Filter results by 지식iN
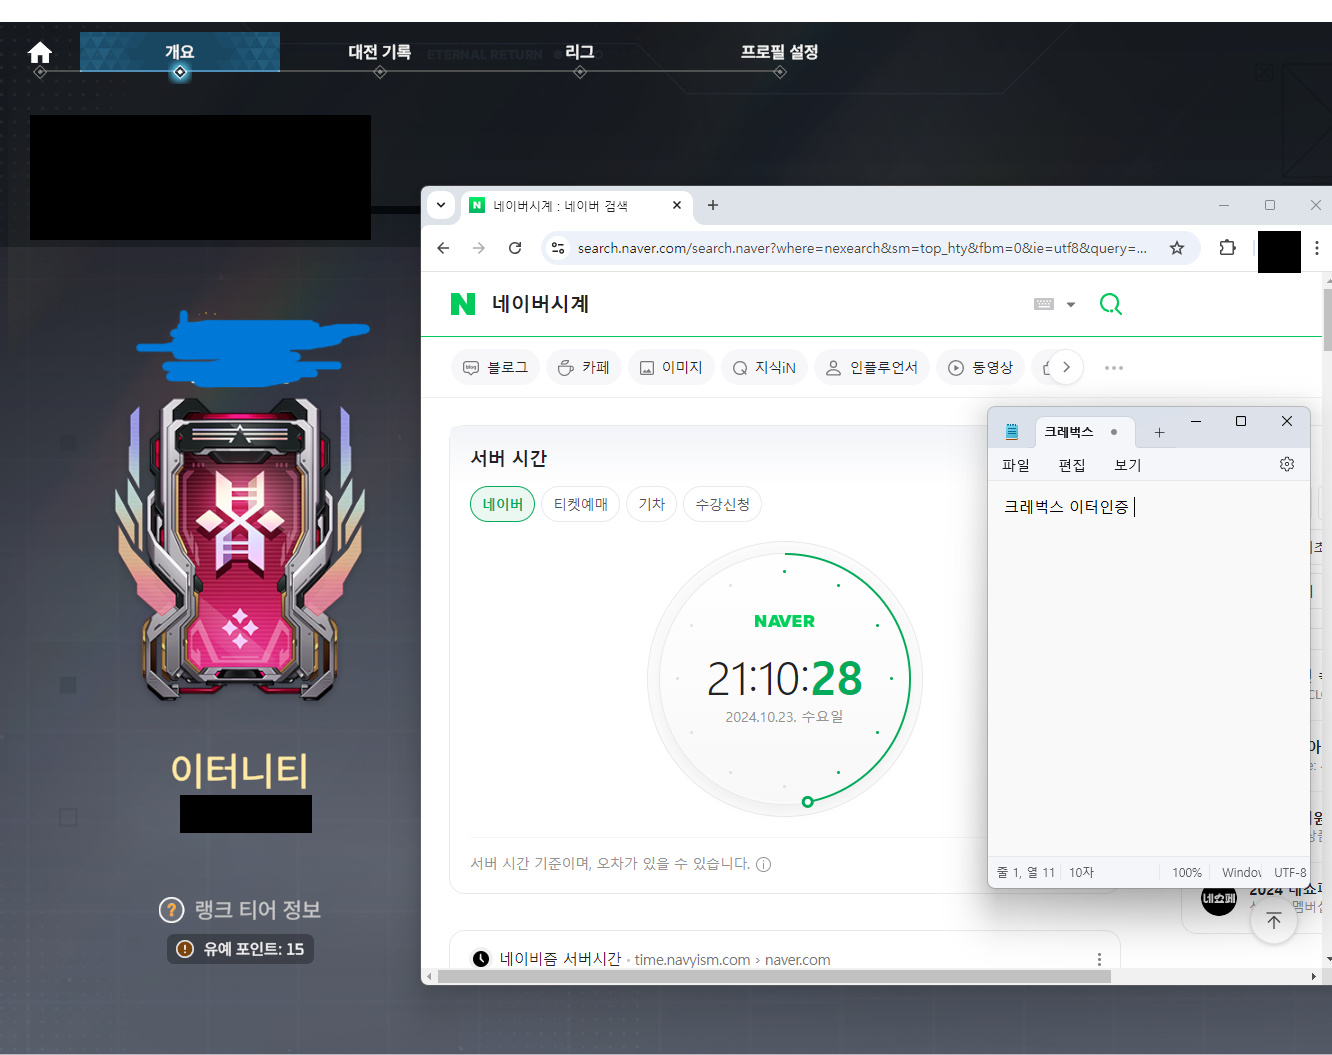 tap(764, 368)
